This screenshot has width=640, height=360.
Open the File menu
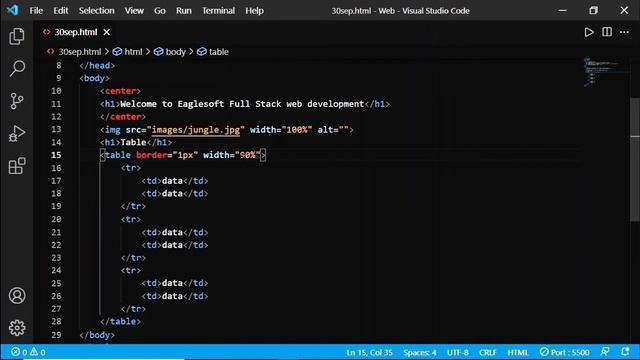36,11
